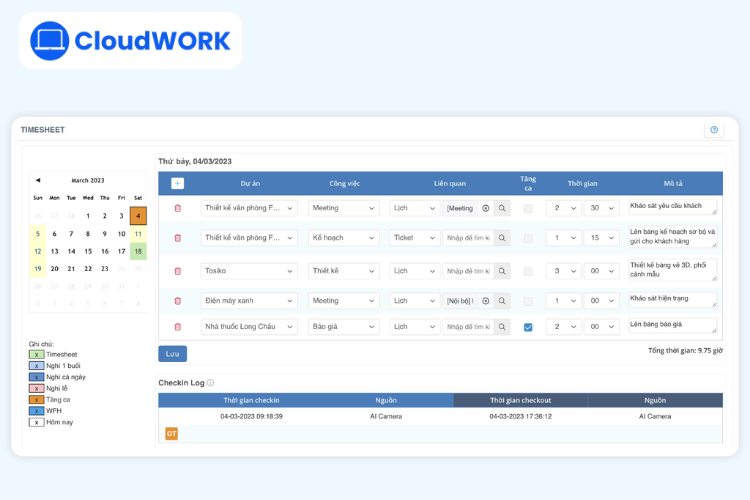Click the Hôm nay legend swatch
Screen dimensions: 750x500
click(x=36, y=422)
